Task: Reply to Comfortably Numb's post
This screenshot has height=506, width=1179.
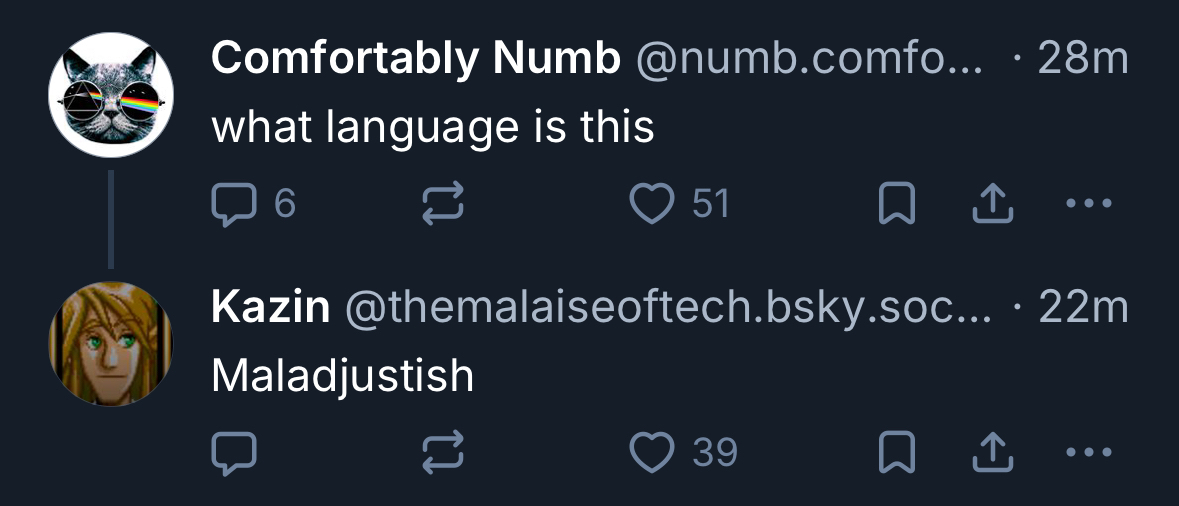Action: tap(234, 205)
